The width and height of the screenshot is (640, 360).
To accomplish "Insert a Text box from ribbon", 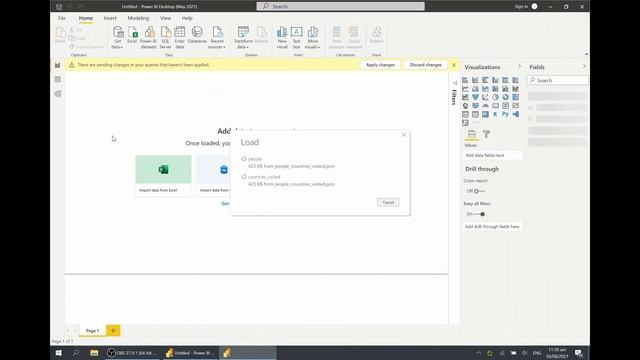I will (296, 38).
